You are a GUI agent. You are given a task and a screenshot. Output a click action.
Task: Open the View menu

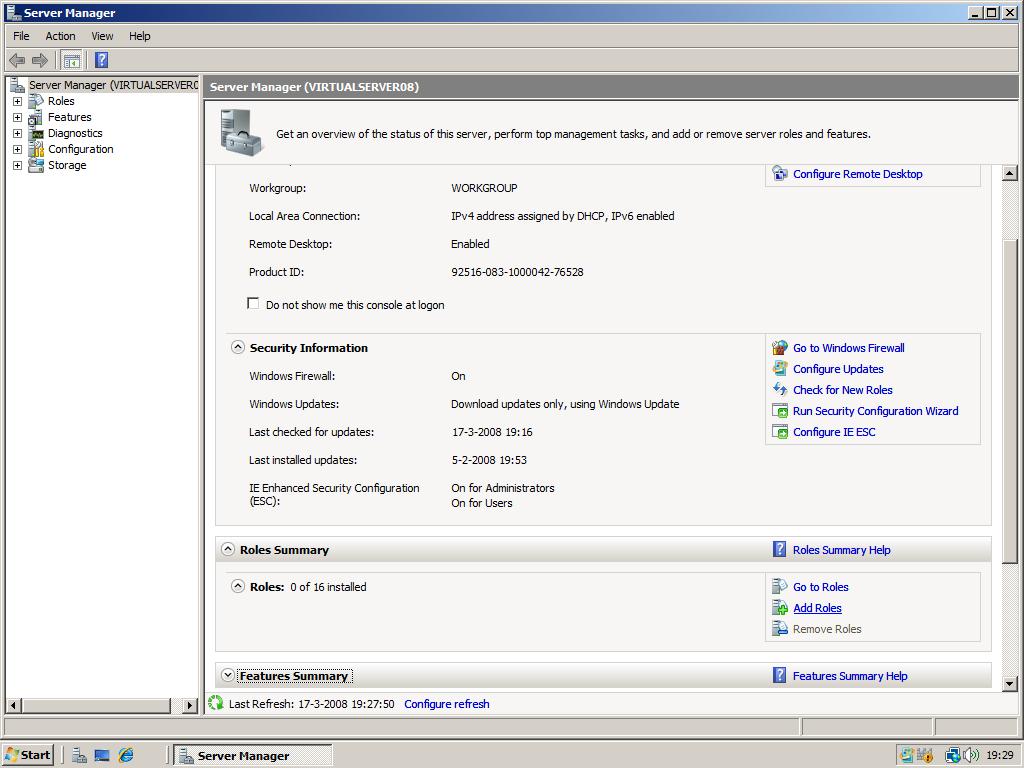coord(102,36)
